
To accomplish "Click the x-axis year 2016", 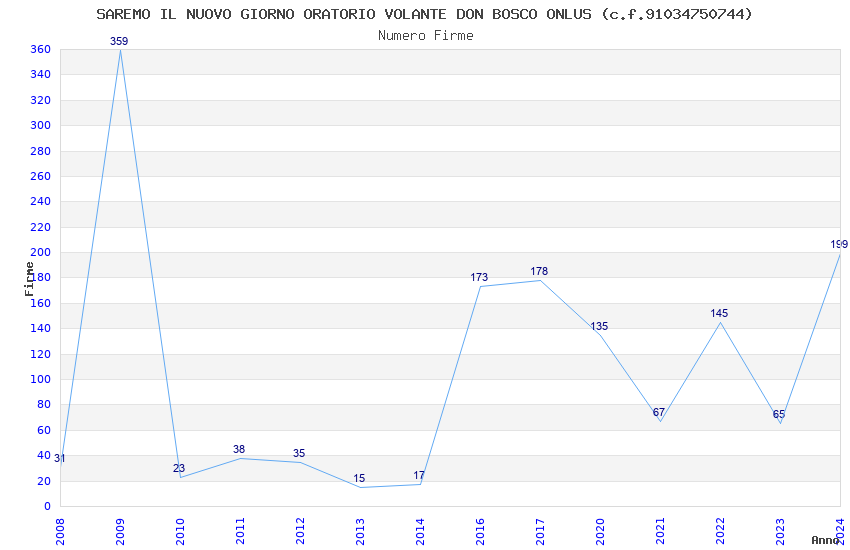I will pos(480,532).
